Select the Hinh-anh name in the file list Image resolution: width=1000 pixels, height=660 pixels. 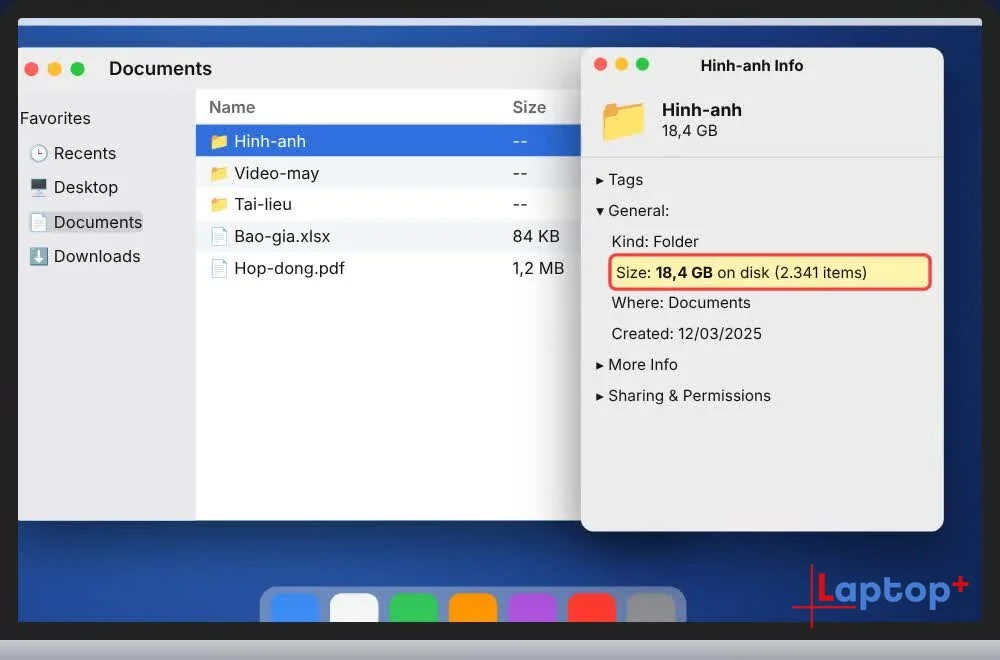point(270,141)
